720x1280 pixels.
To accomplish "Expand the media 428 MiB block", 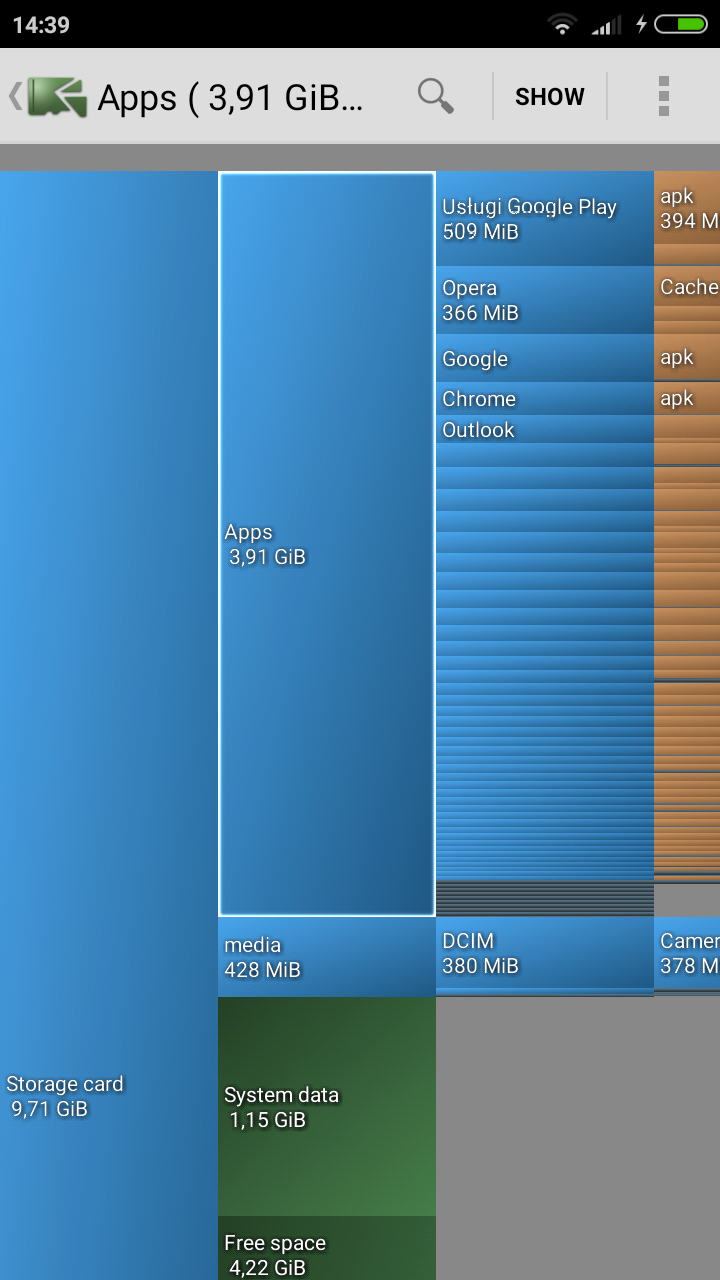I will click(x=326, y=957).
